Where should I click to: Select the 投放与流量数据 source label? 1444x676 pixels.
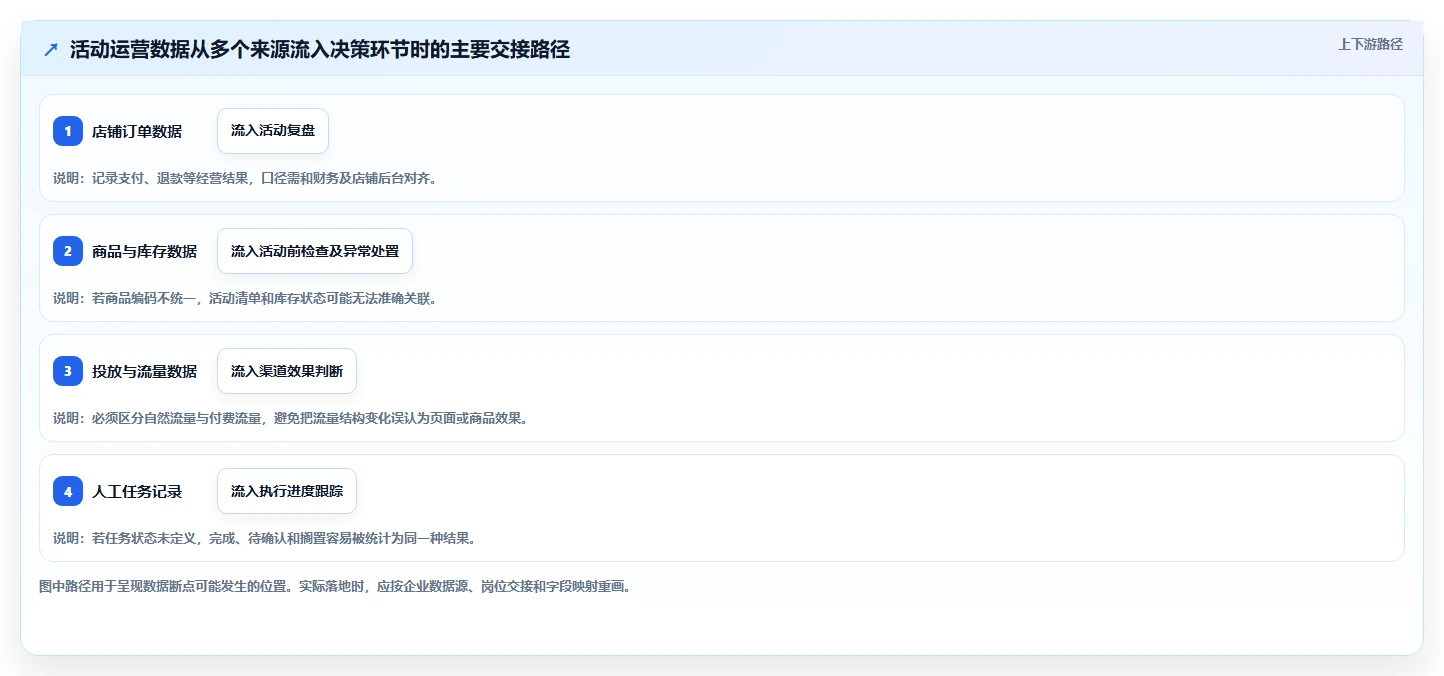coord(144,371)
